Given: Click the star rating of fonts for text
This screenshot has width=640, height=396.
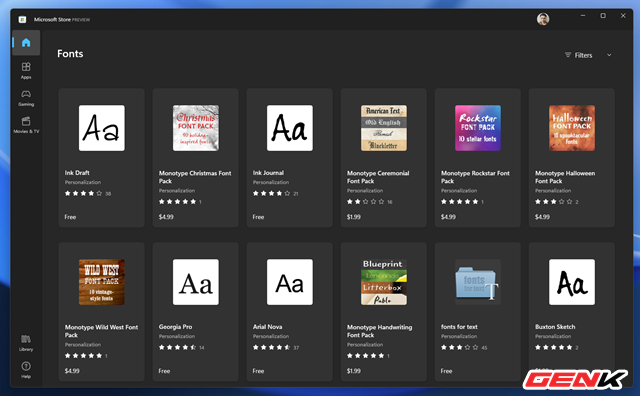Looking at the screenshot, I should (460, 347).
